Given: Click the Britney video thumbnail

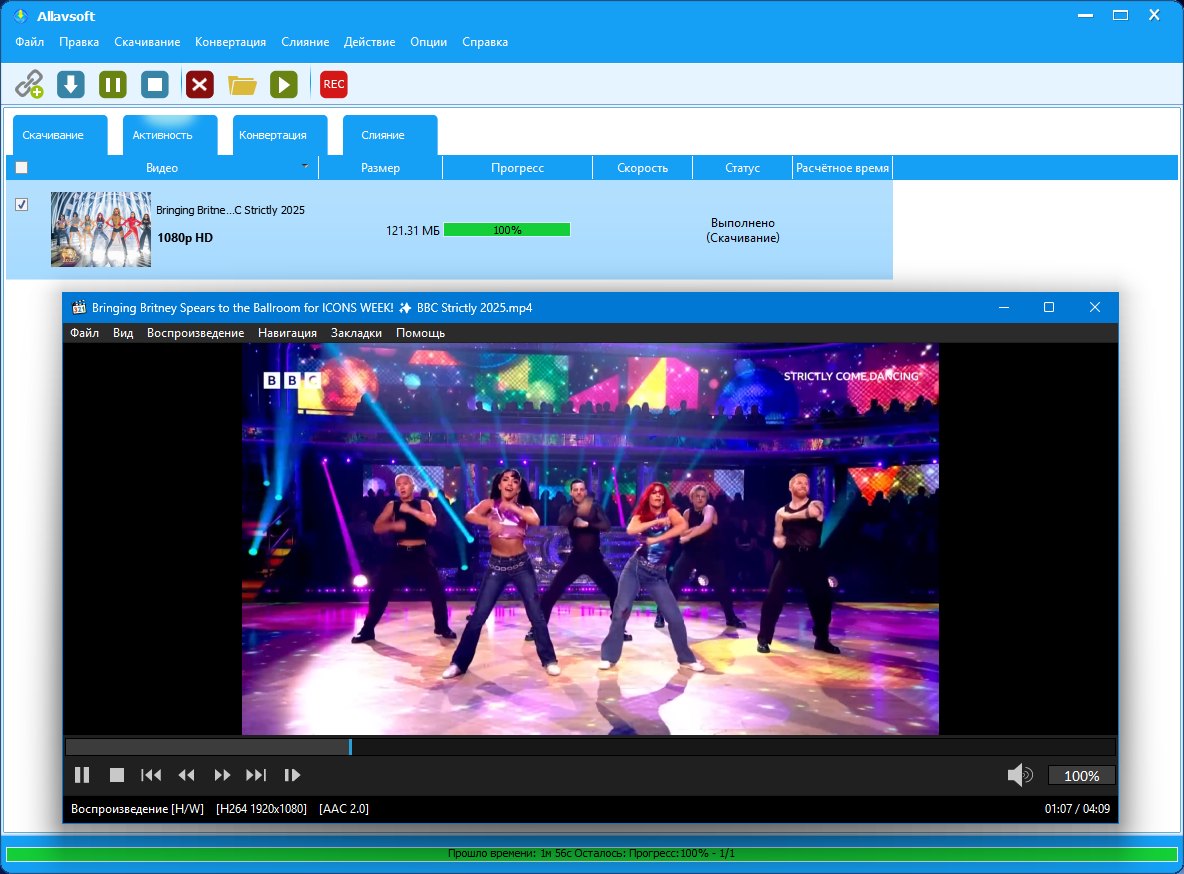Looking at the screenshot, I should (101, 229).
